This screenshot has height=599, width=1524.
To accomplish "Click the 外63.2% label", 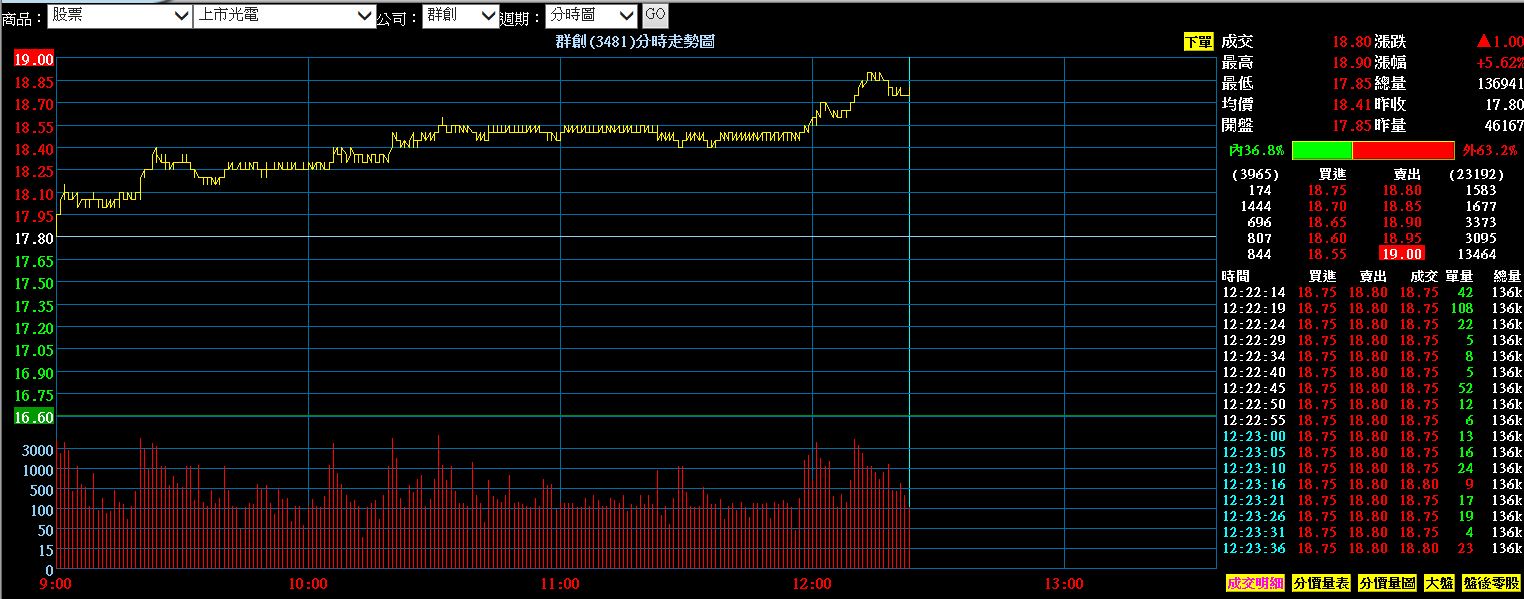I will click(x=1489, y=150).
